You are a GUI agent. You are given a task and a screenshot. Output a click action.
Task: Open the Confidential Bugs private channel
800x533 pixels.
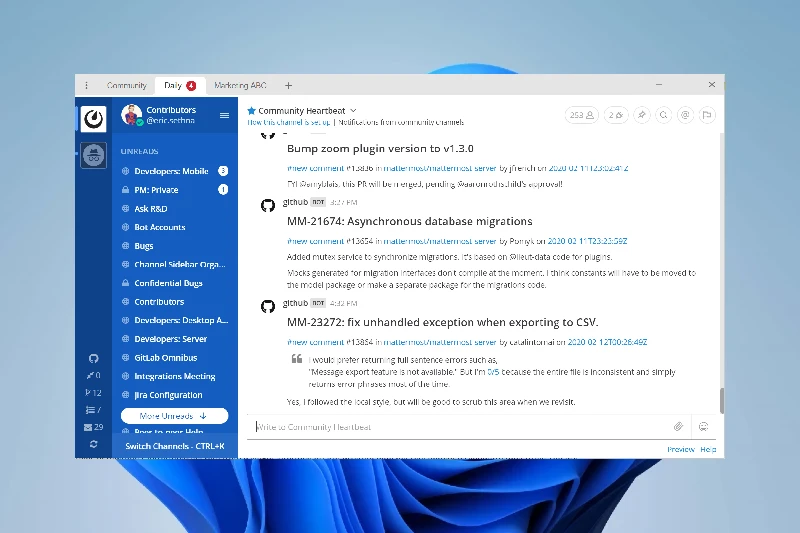pos(174,283)
